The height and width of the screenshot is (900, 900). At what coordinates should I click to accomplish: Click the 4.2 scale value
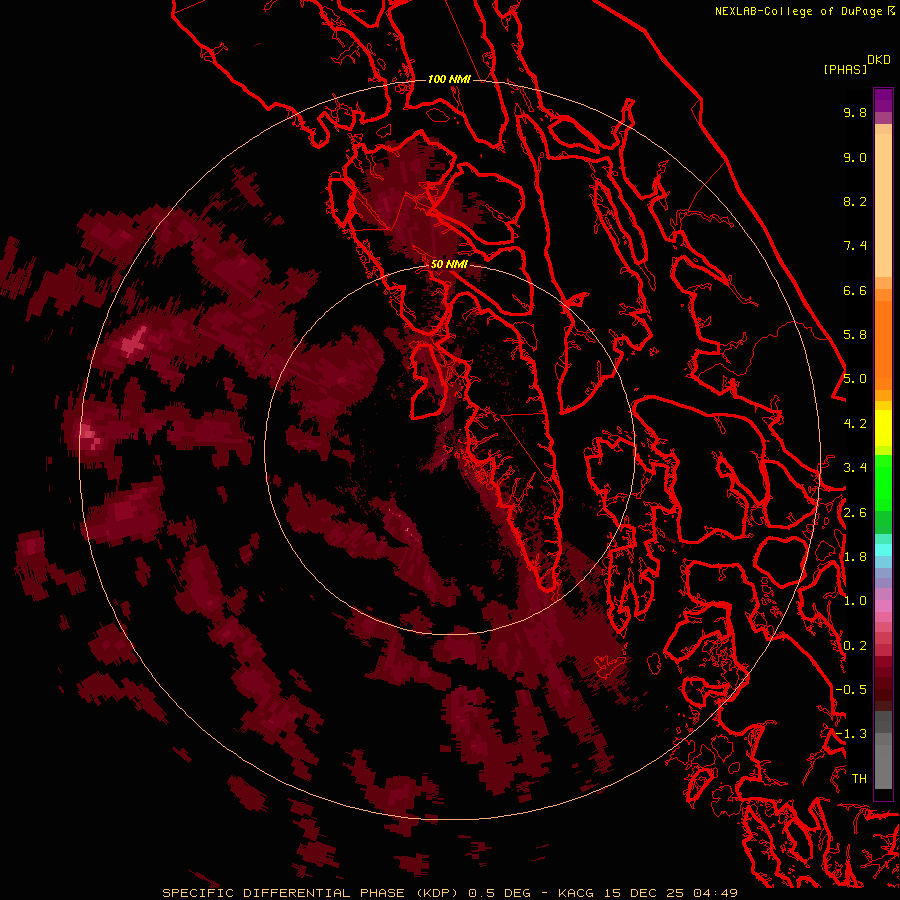click(855, 424)
